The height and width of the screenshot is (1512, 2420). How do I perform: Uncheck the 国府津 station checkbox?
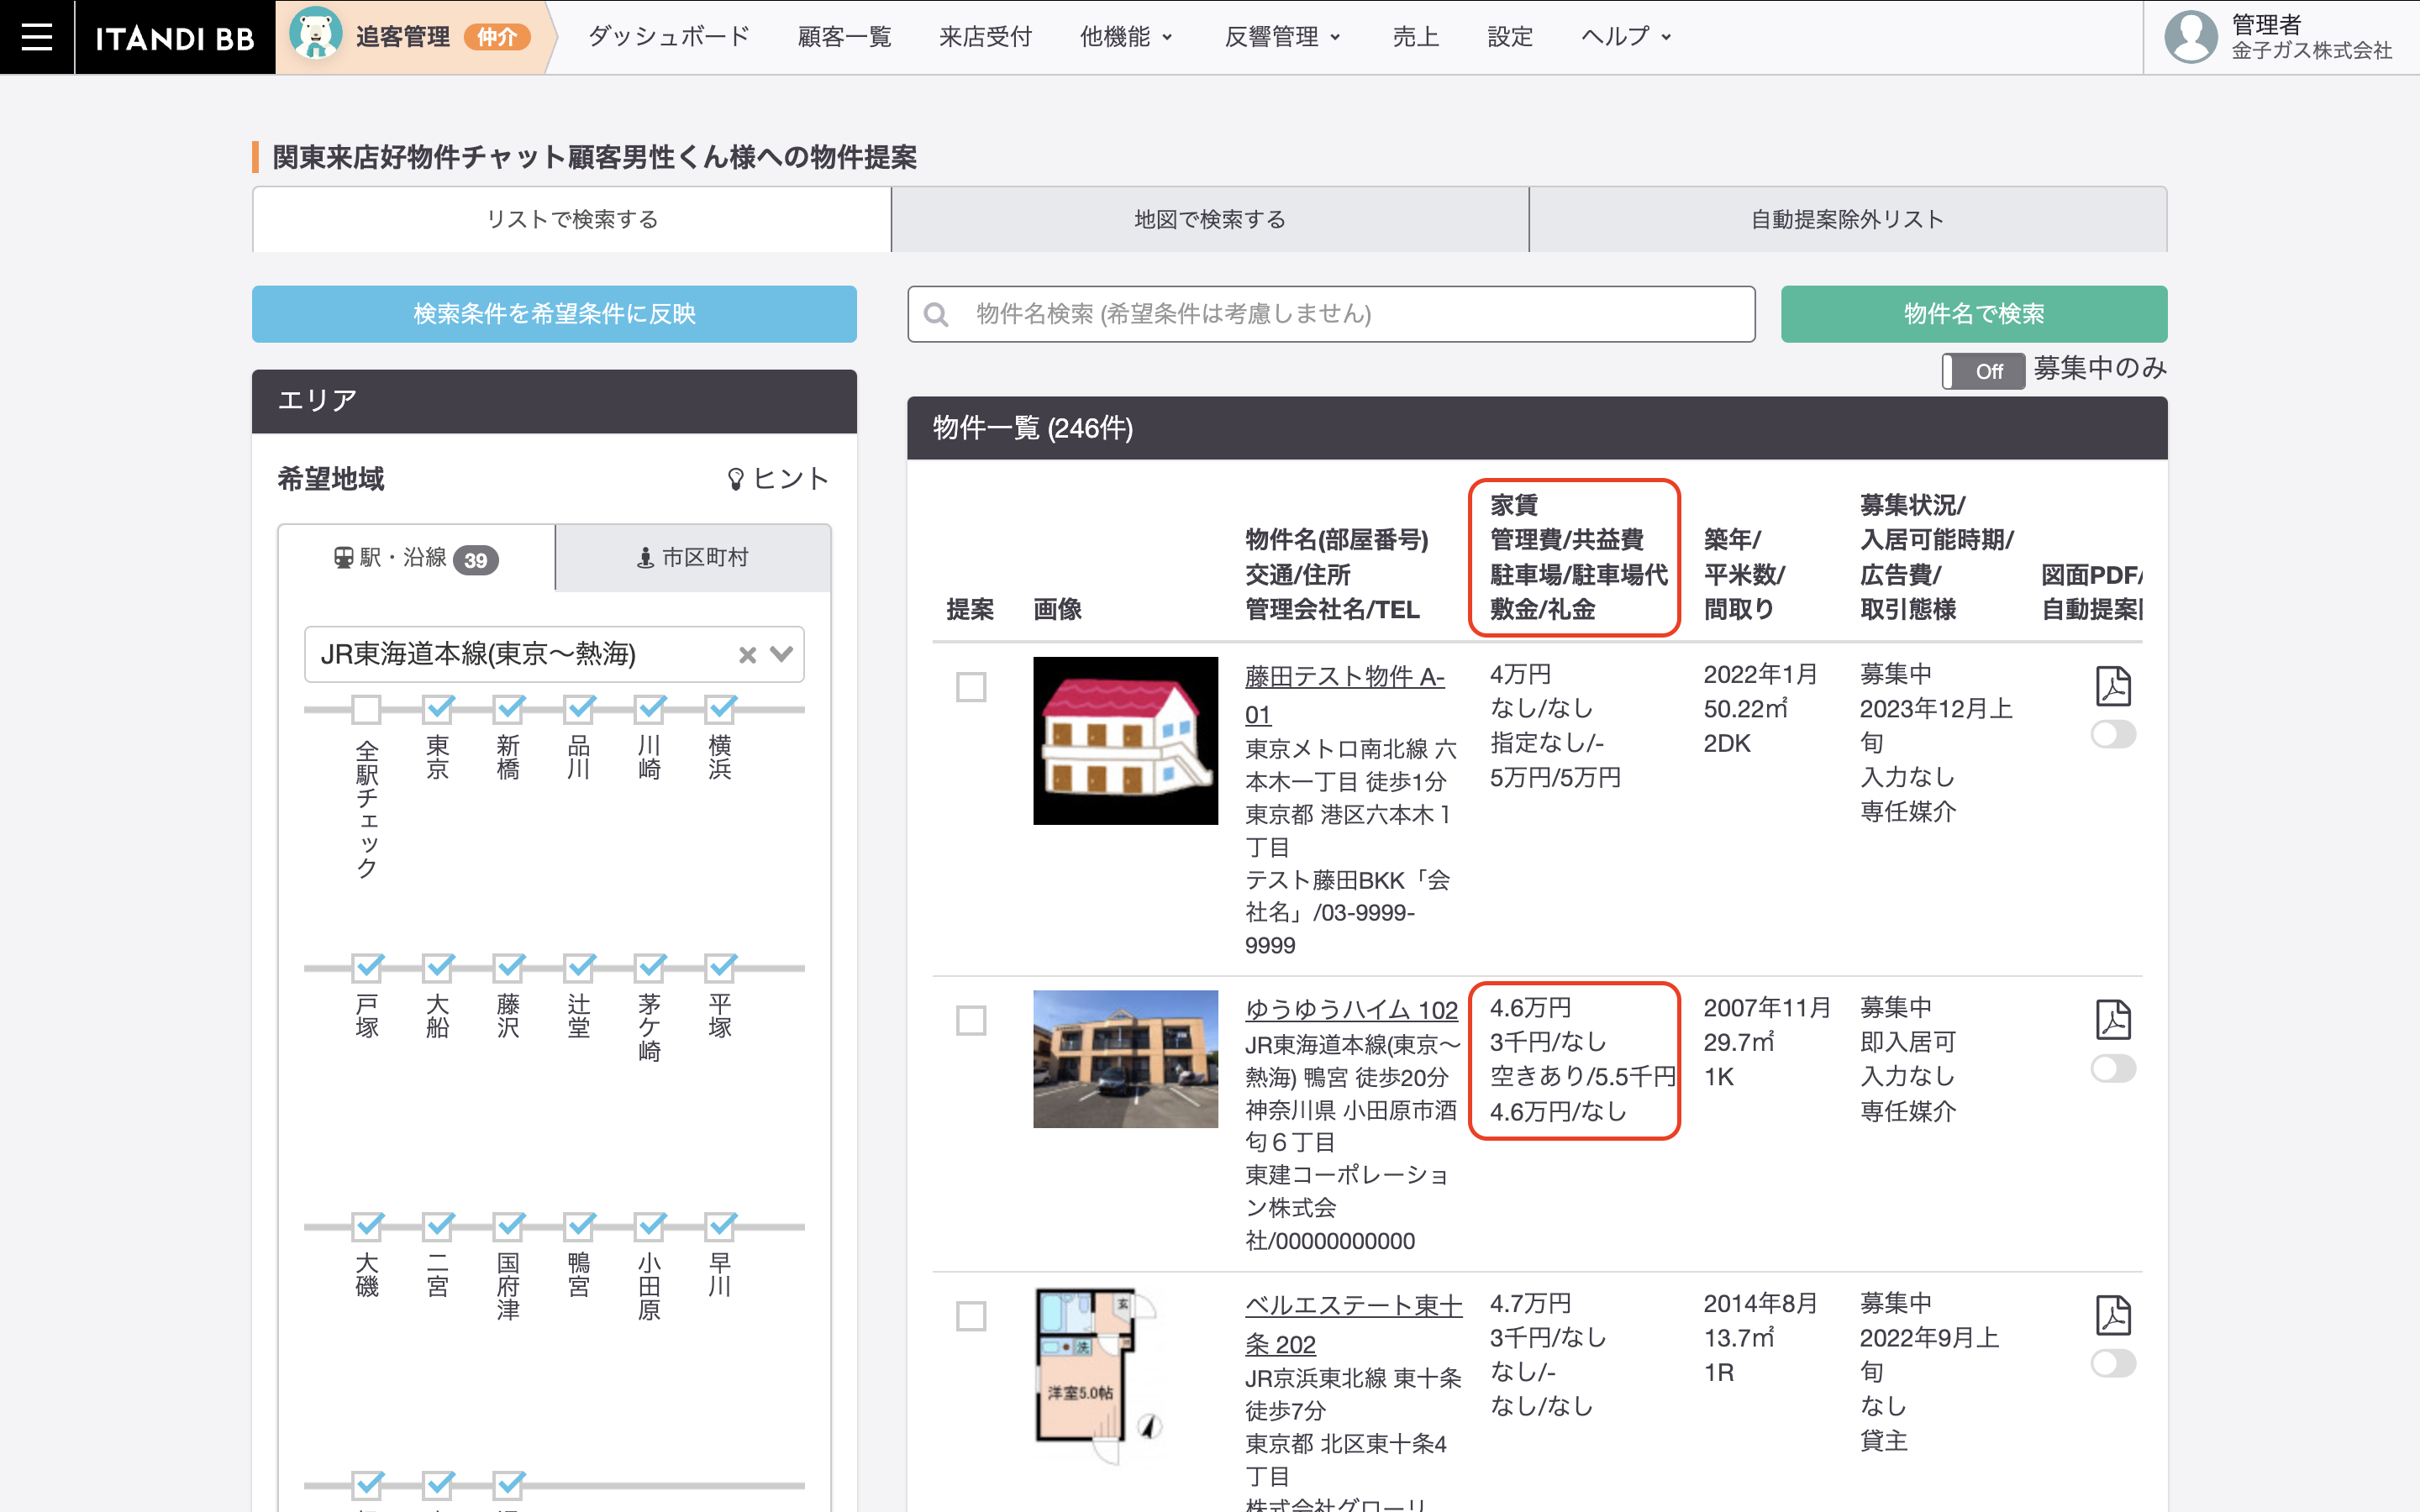click(x=509, y=1226)
